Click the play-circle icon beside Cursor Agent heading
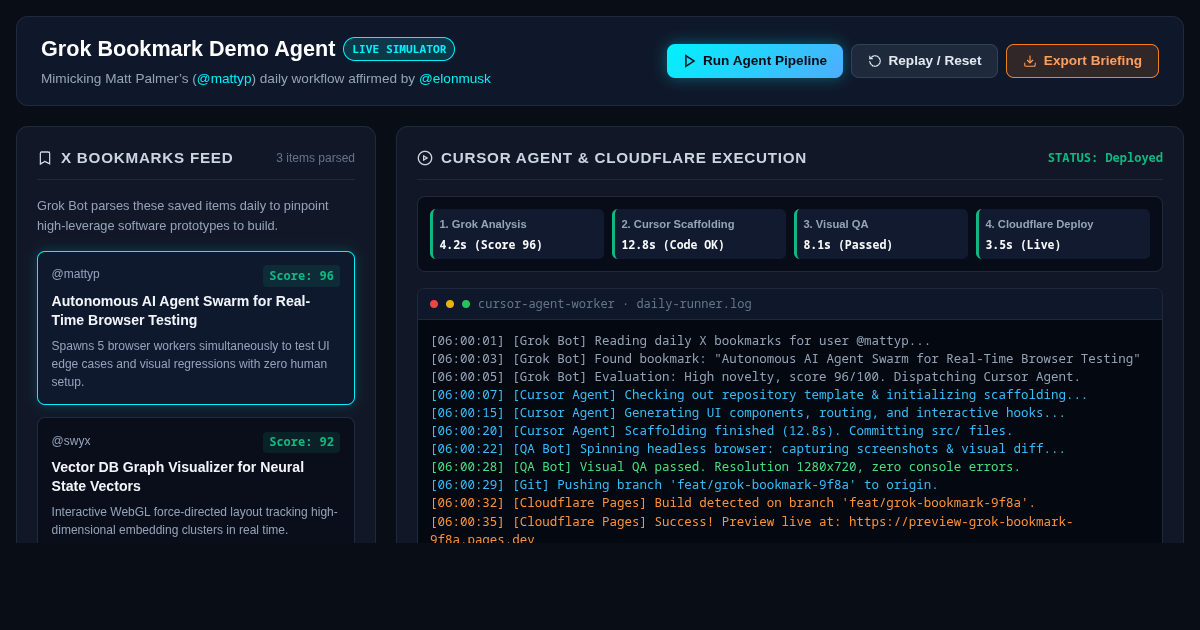Screen dimensions: 1200x630 click(425, 158)
